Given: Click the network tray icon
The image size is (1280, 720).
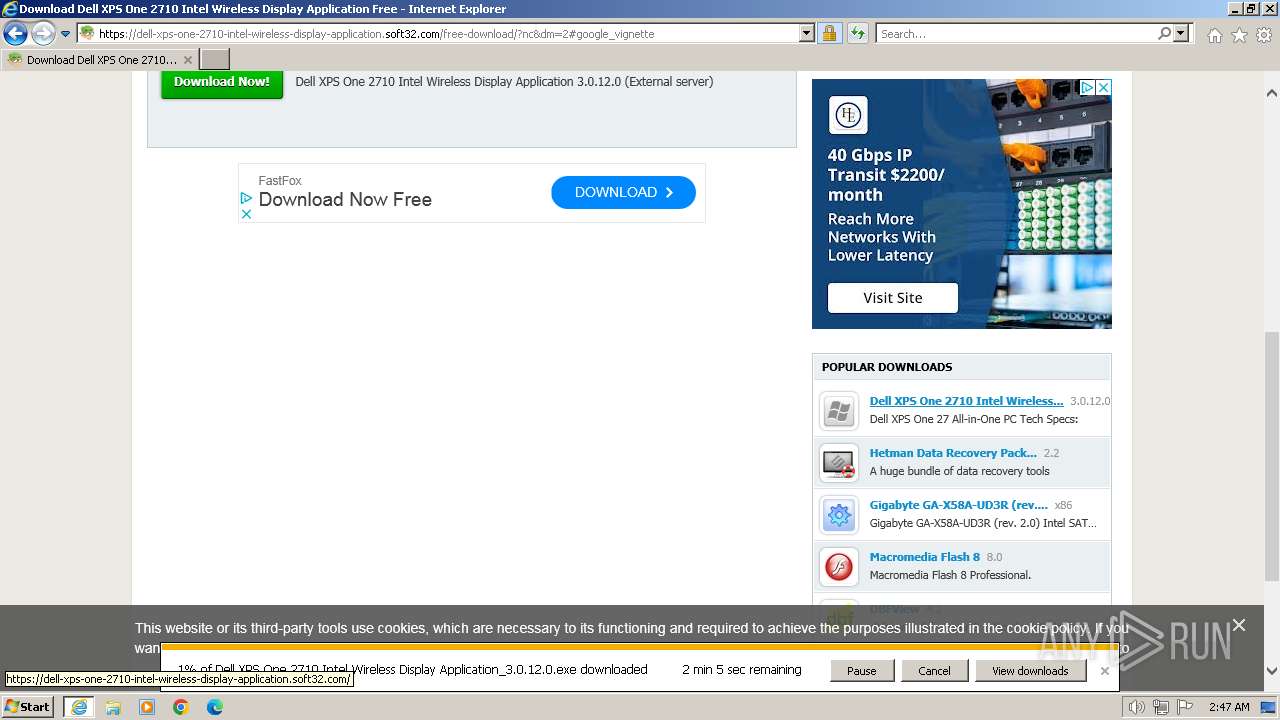Looking at the screenshot, I should tap(1163, 707).
